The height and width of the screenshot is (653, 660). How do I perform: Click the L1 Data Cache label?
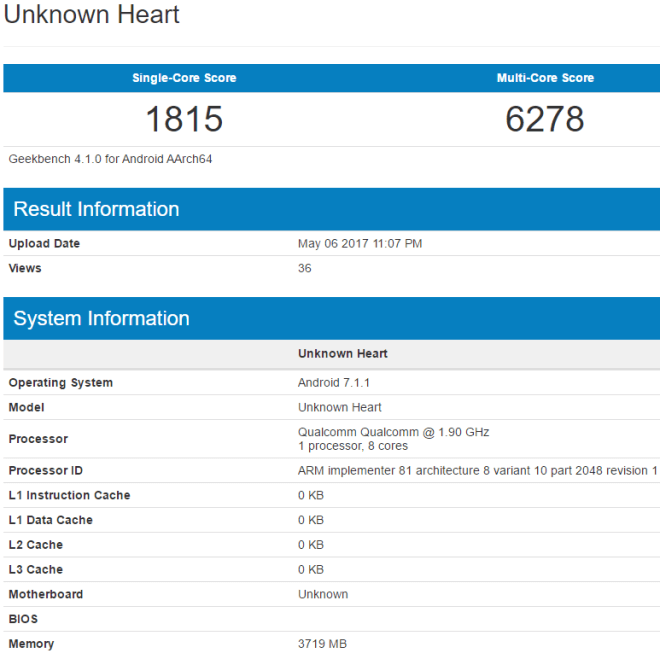point(51,520)
